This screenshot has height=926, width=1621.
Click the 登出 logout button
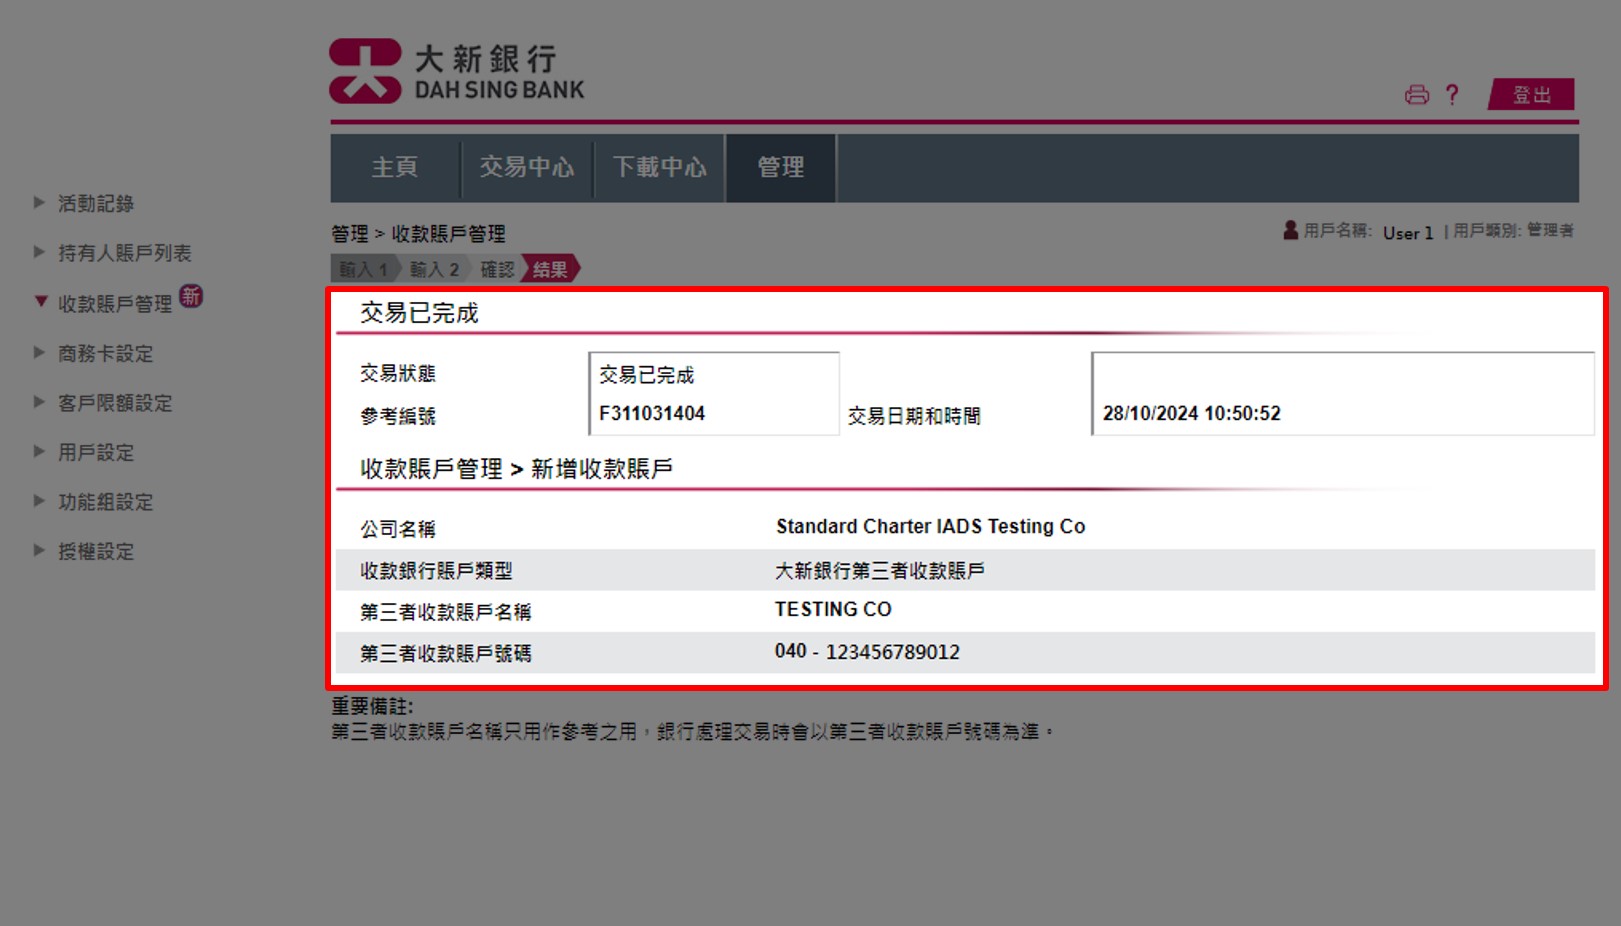click(1532, 94)
